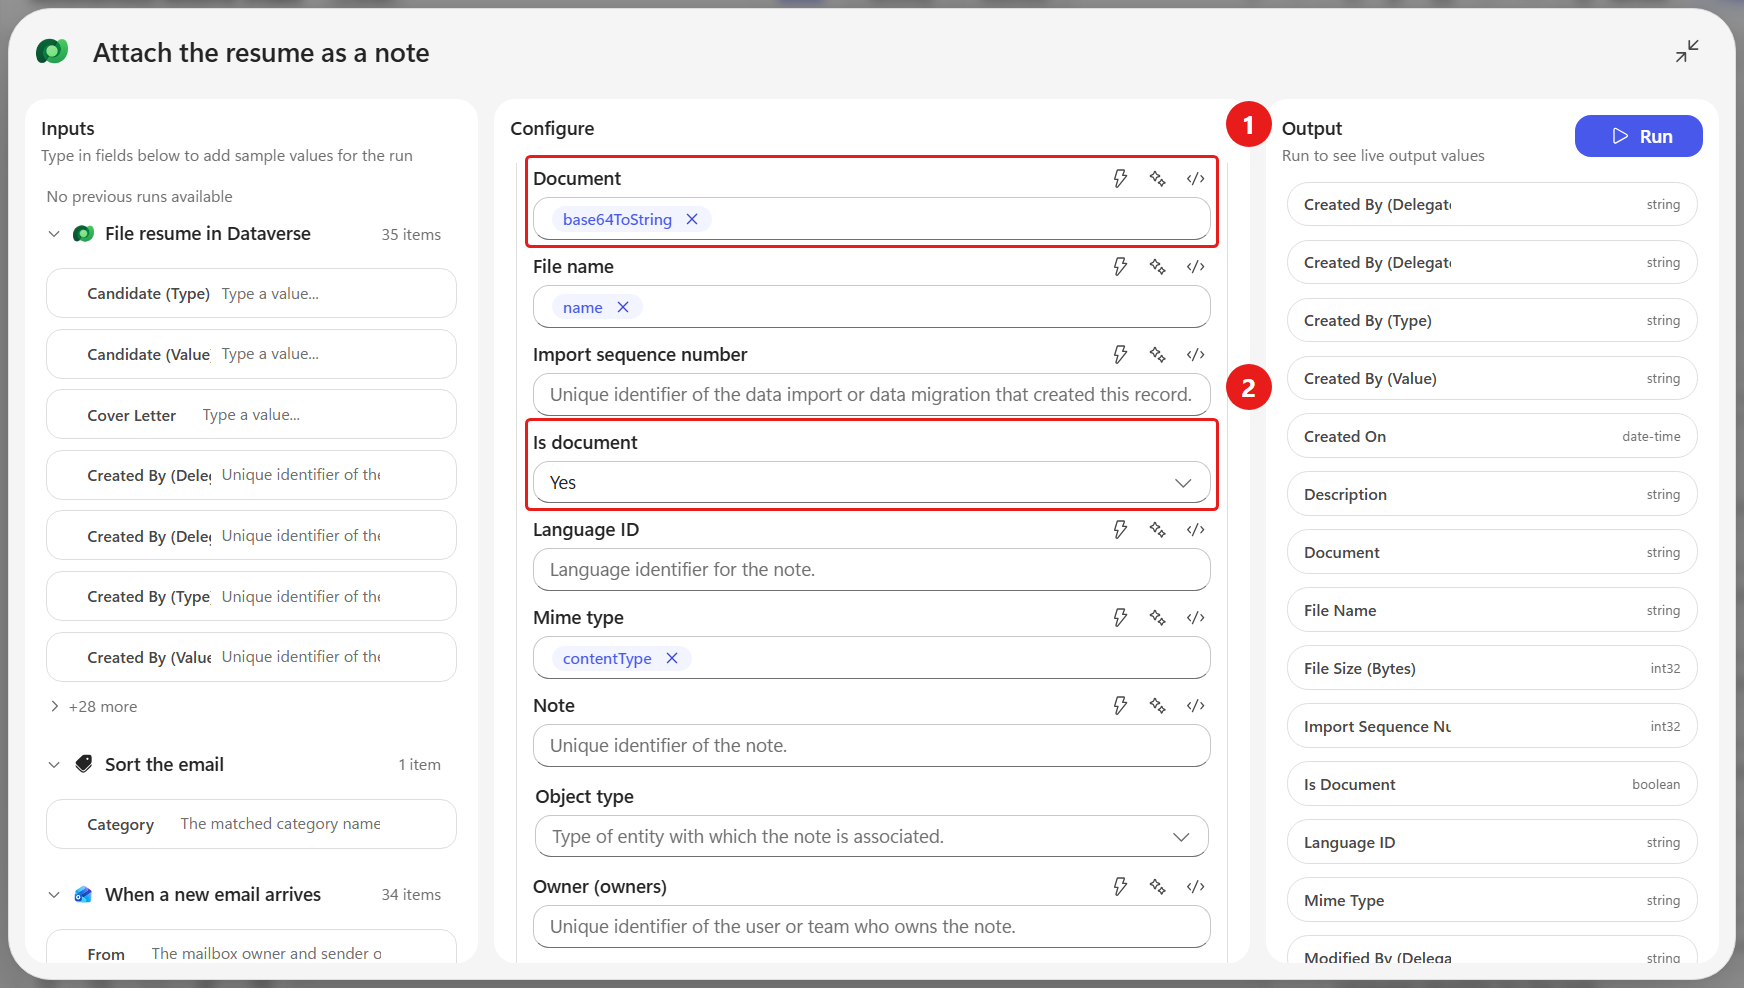Click the sparkle icon on the File name field
Screen dimensions: 1744x988
click(x=1158, y=267)
